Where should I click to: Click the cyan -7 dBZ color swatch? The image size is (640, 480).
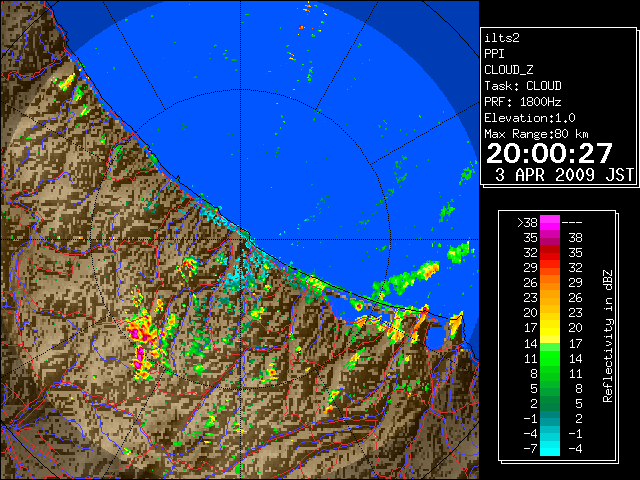coord(550,448)
